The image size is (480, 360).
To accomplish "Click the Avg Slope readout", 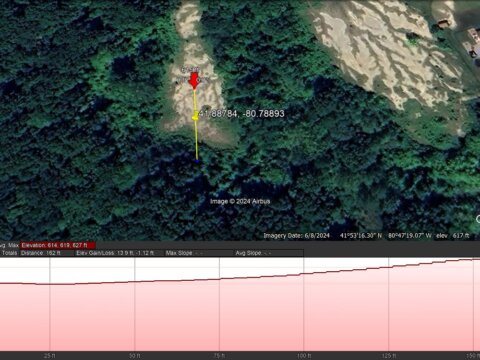I will [x=253, y=253].
